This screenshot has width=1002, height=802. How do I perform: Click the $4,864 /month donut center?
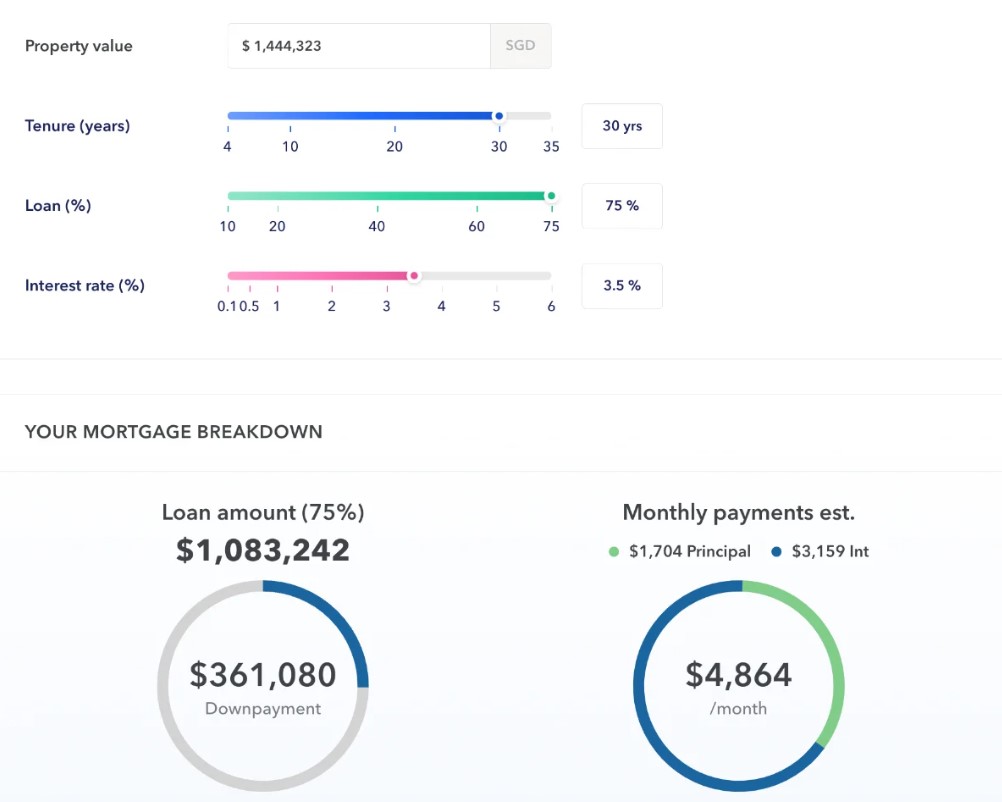739,686
